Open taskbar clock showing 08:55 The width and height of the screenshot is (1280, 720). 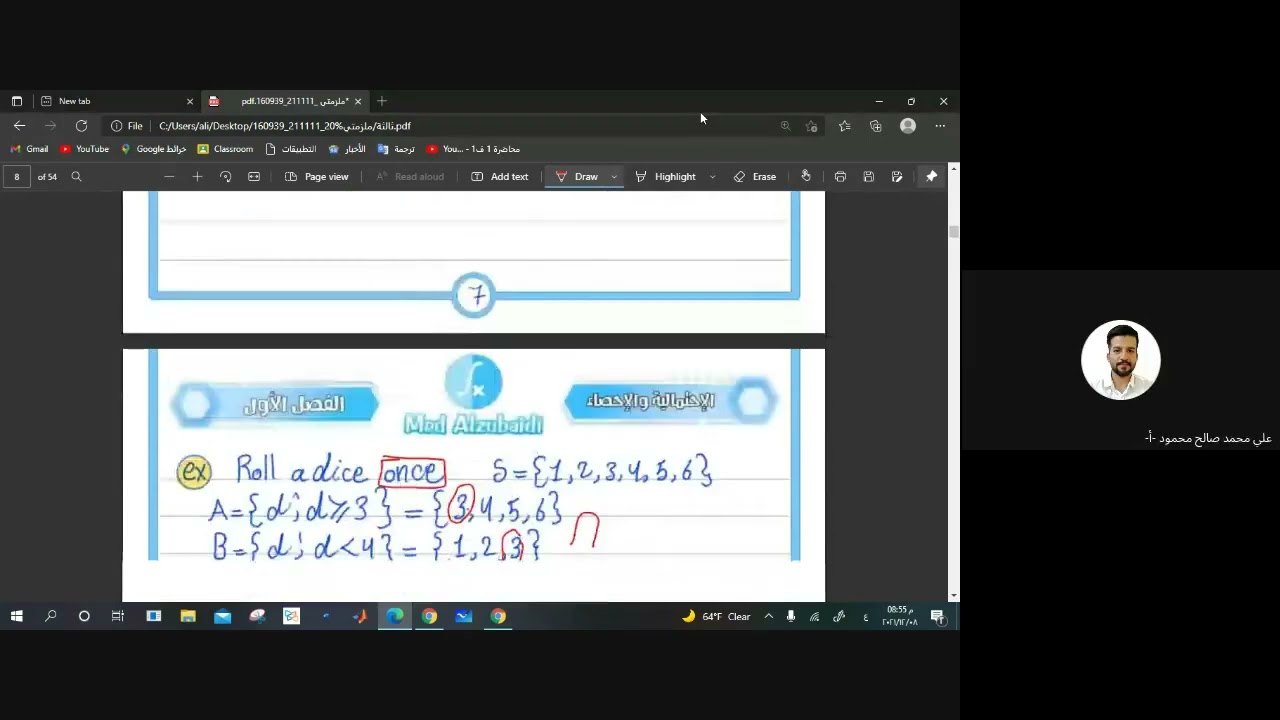[x=899, y=616]
